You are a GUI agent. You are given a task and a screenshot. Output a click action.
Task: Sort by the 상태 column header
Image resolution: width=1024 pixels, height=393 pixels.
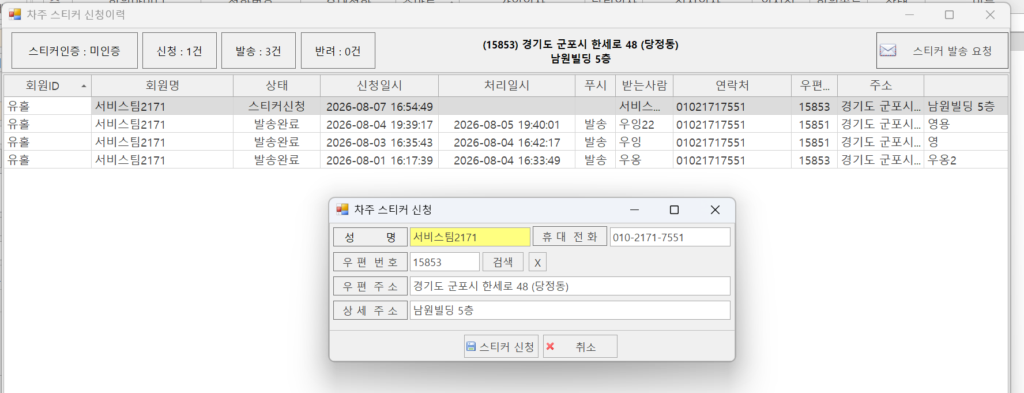(x=276, y=86)
